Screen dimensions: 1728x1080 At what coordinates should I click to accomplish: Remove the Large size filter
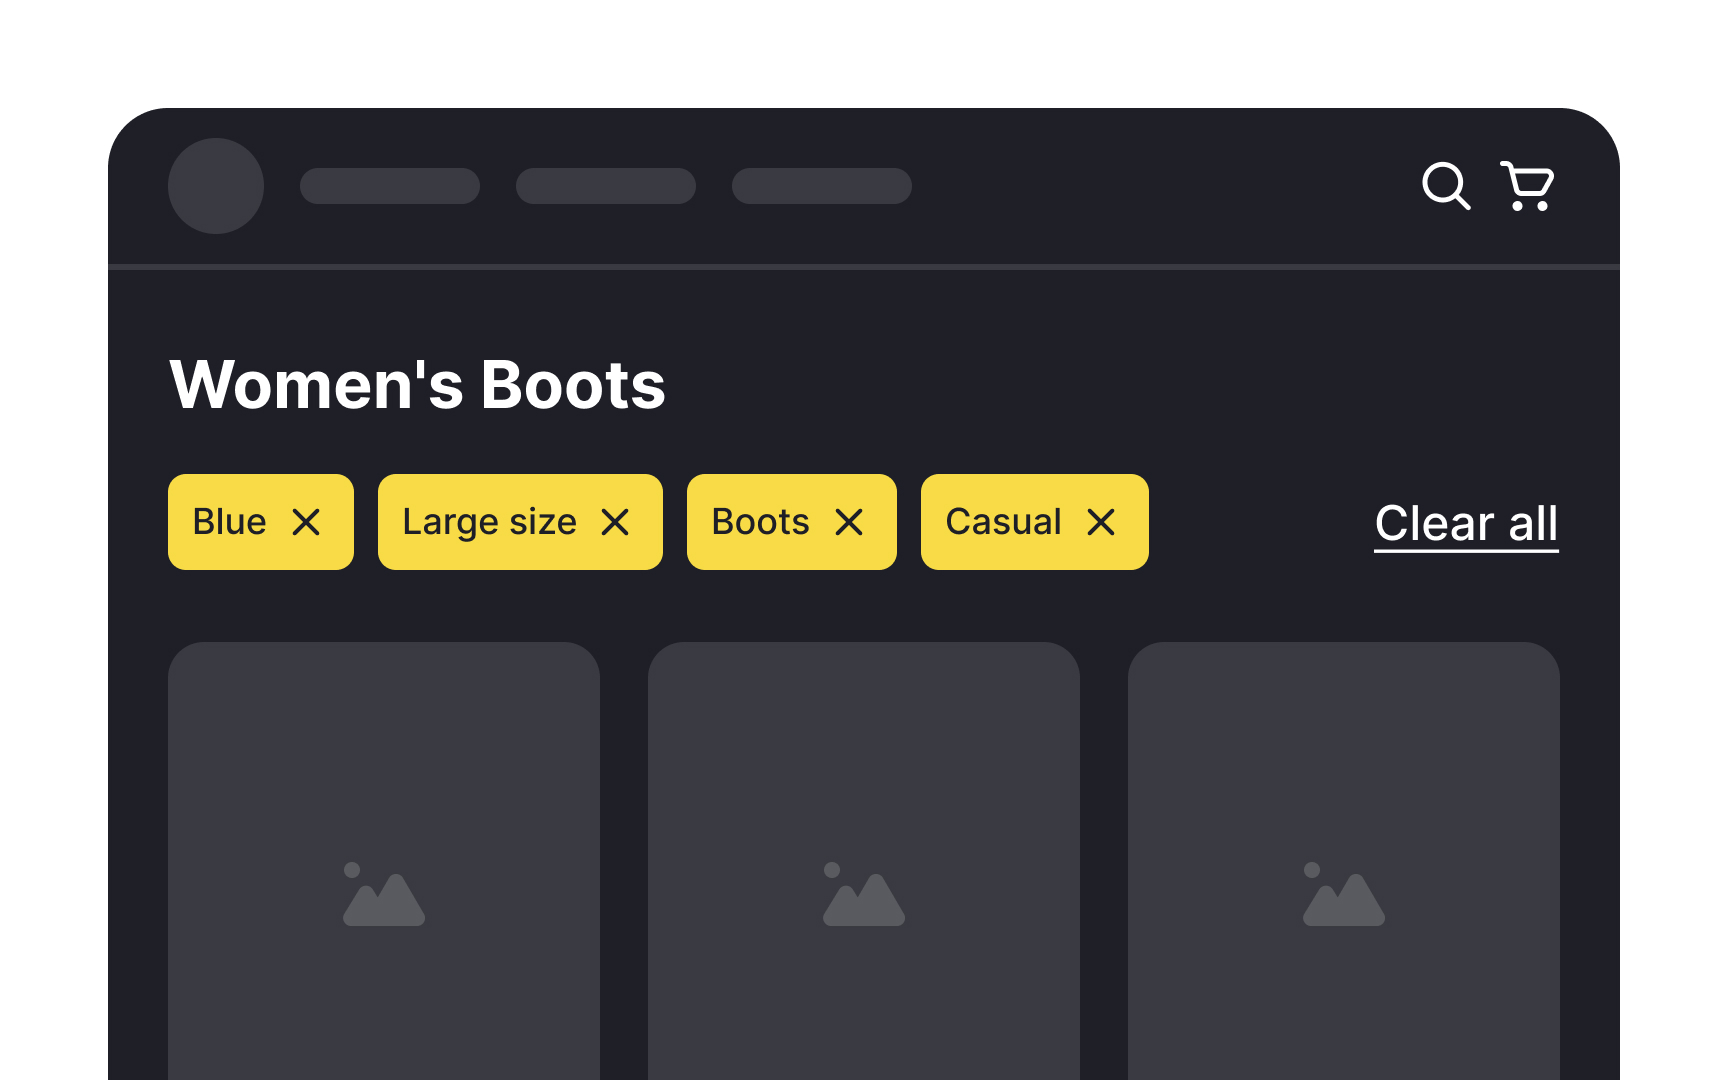(616, 521)
